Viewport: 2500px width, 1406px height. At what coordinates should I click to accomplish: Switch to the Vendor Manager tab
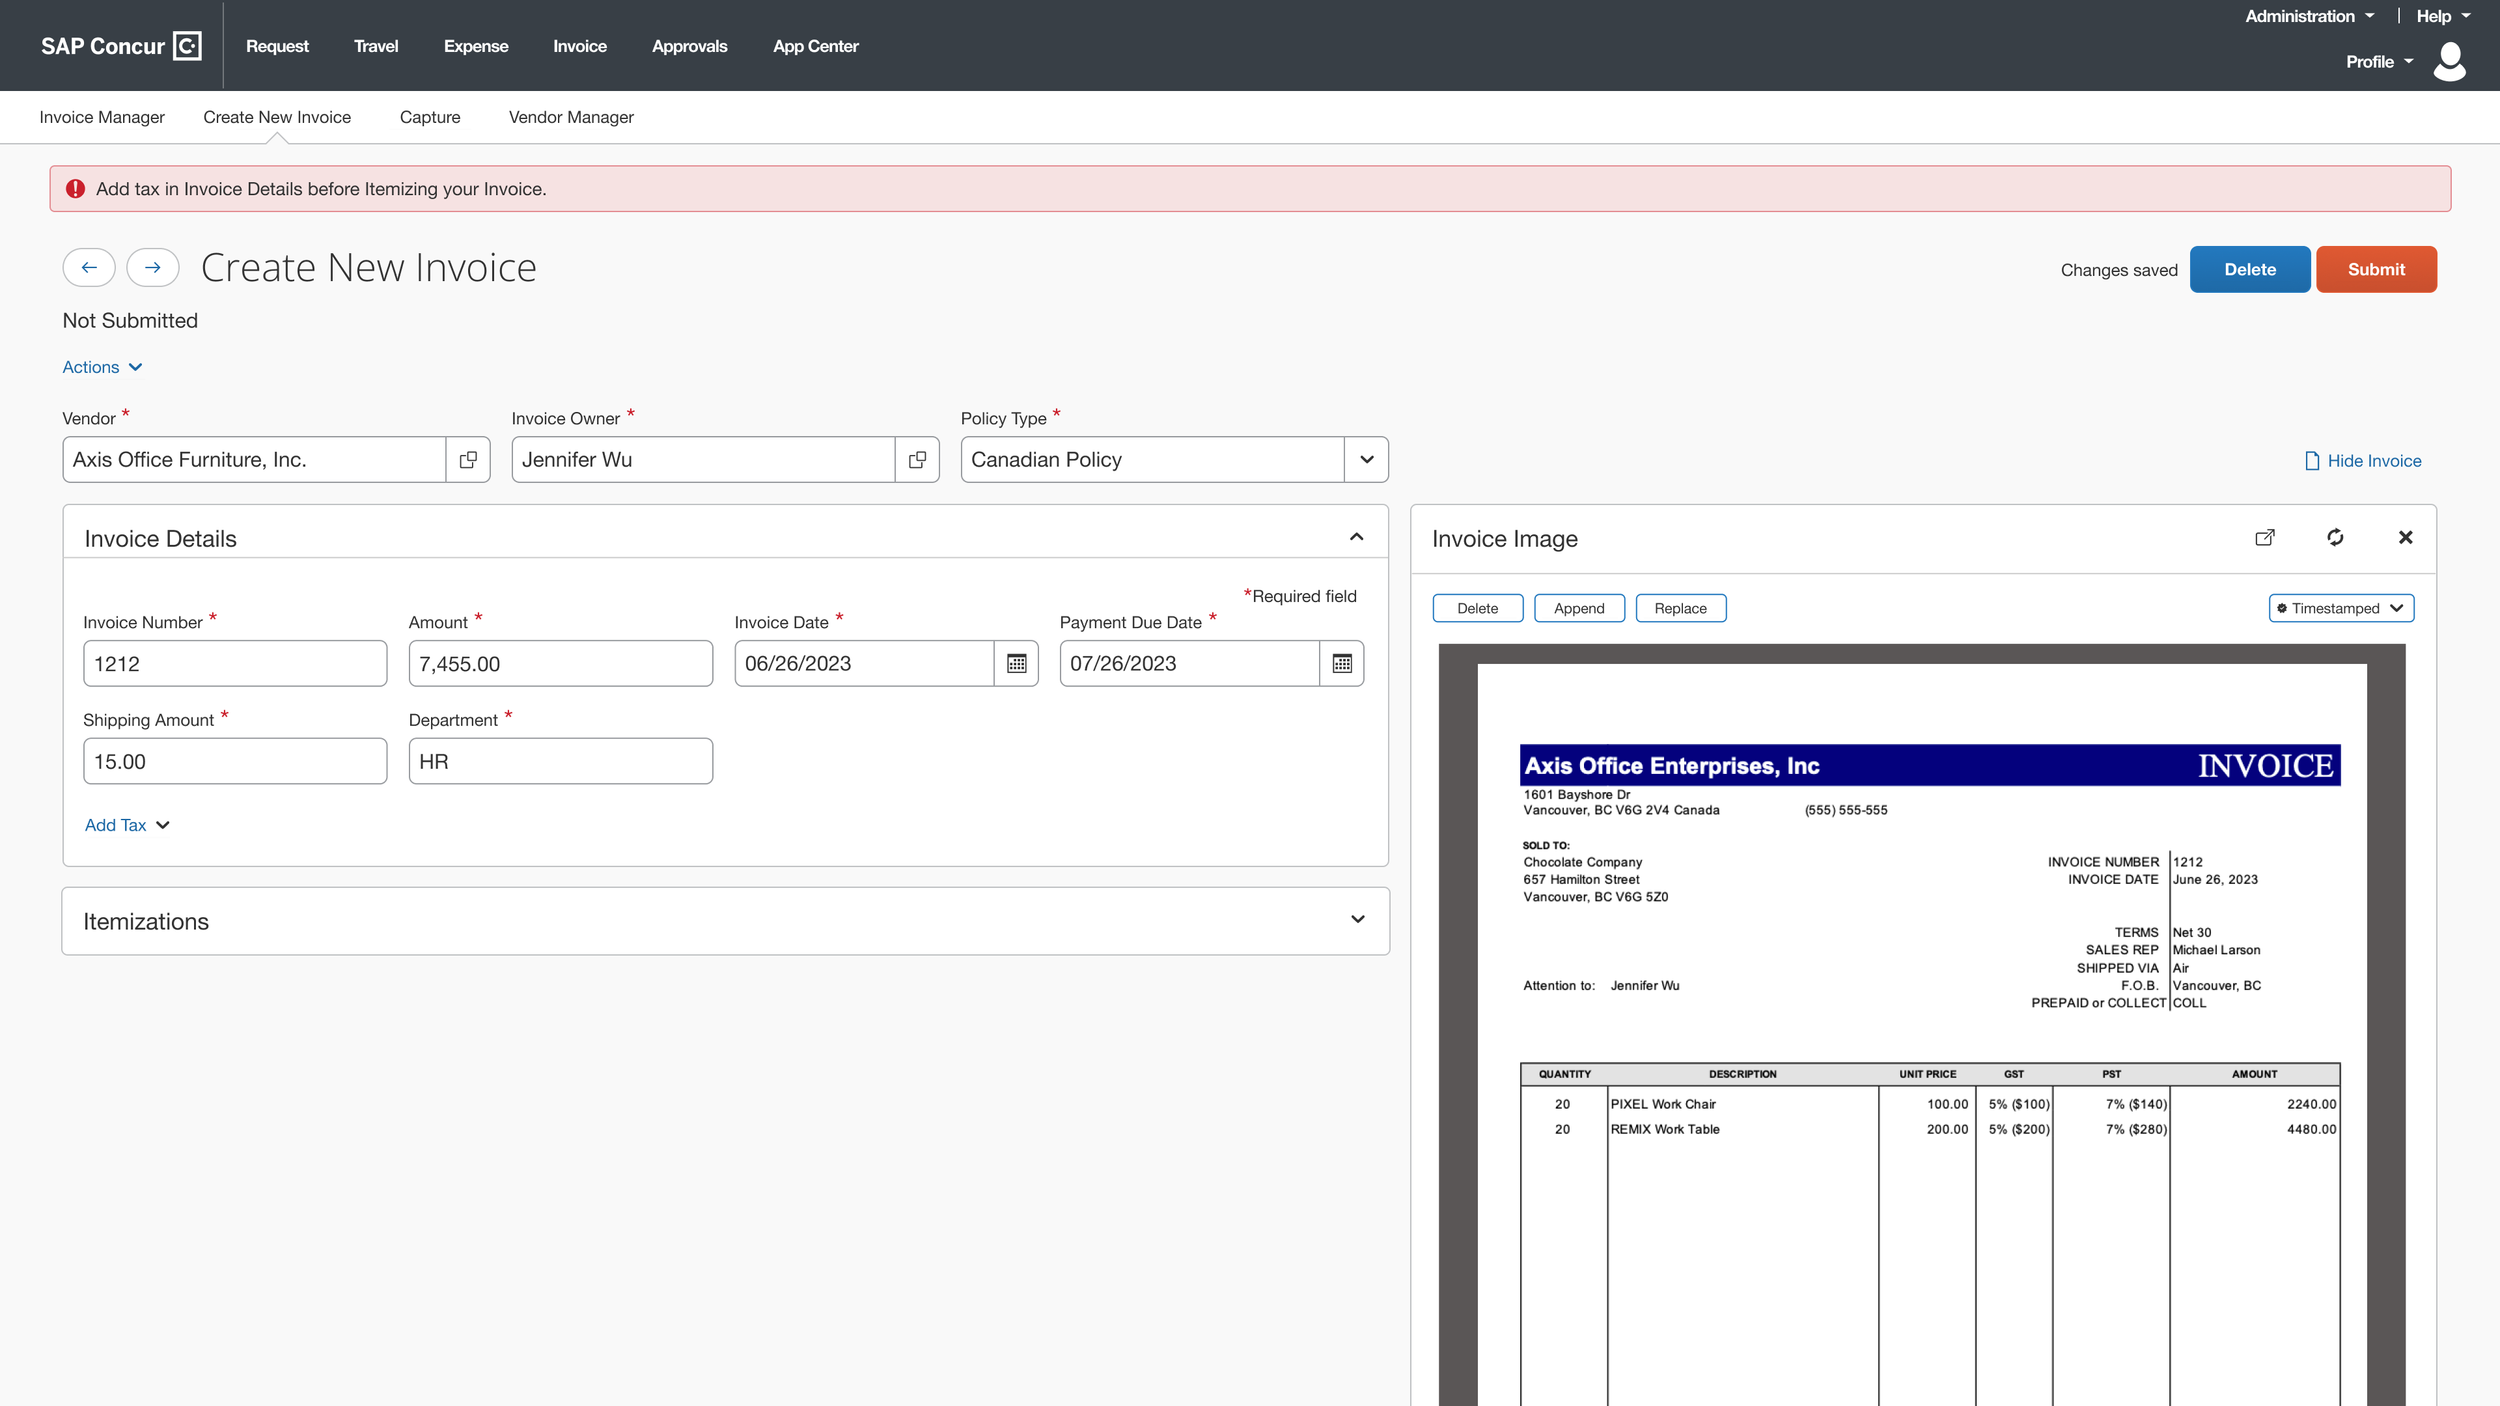tap(571, 117)
